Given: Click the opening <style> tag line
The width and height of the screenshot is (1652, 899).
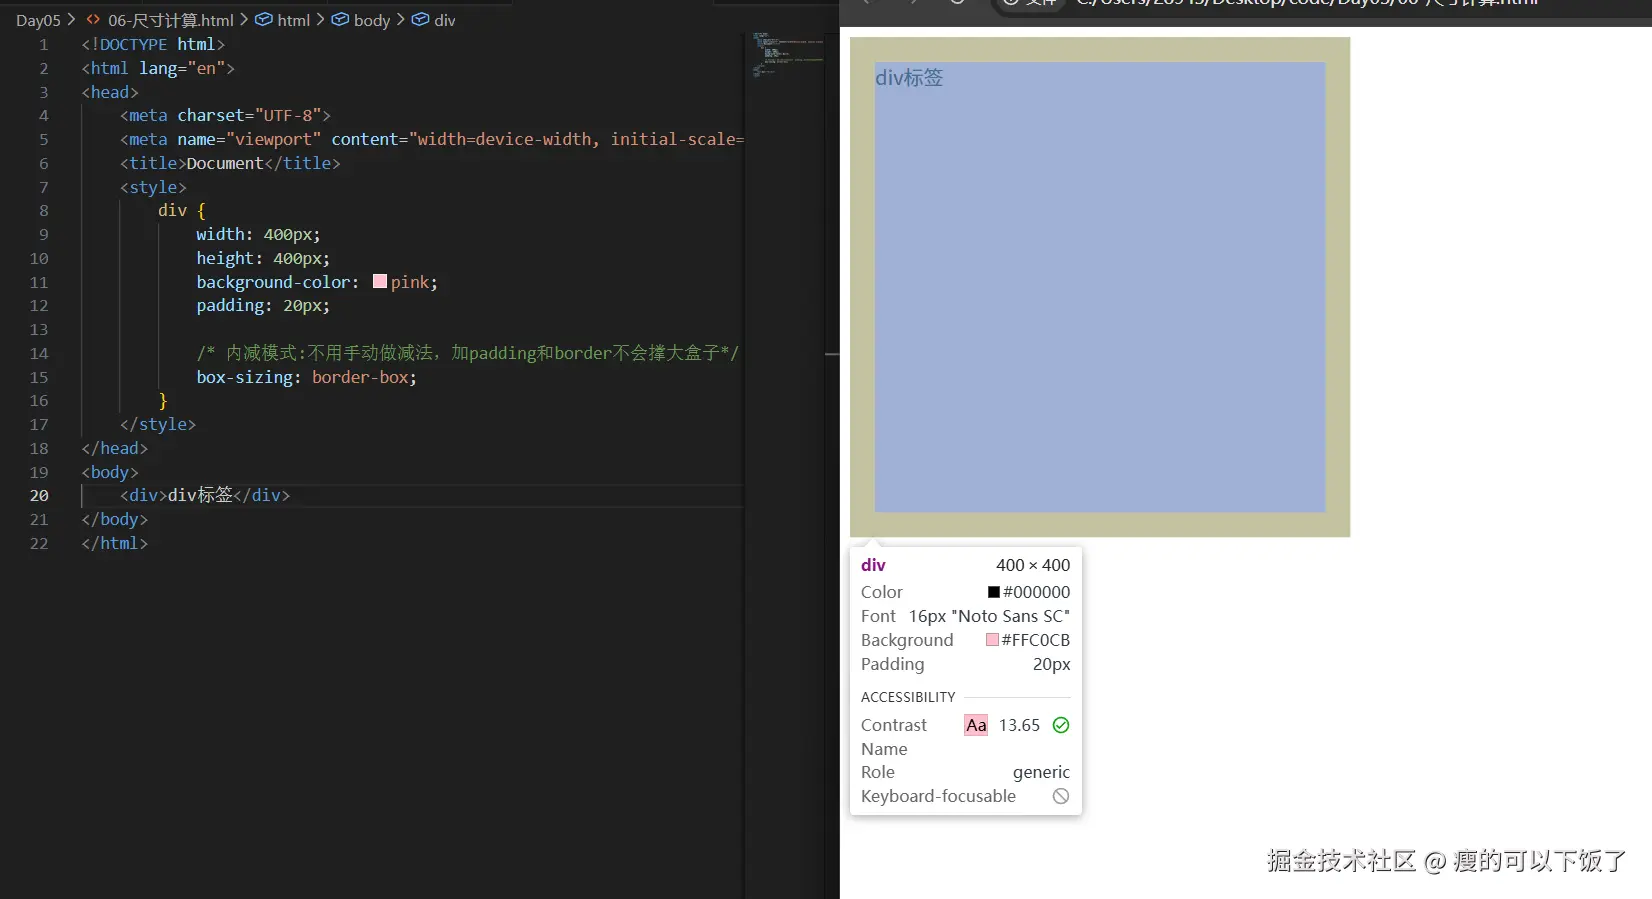Looking at the screenshot, I should (x=153, y=187).
